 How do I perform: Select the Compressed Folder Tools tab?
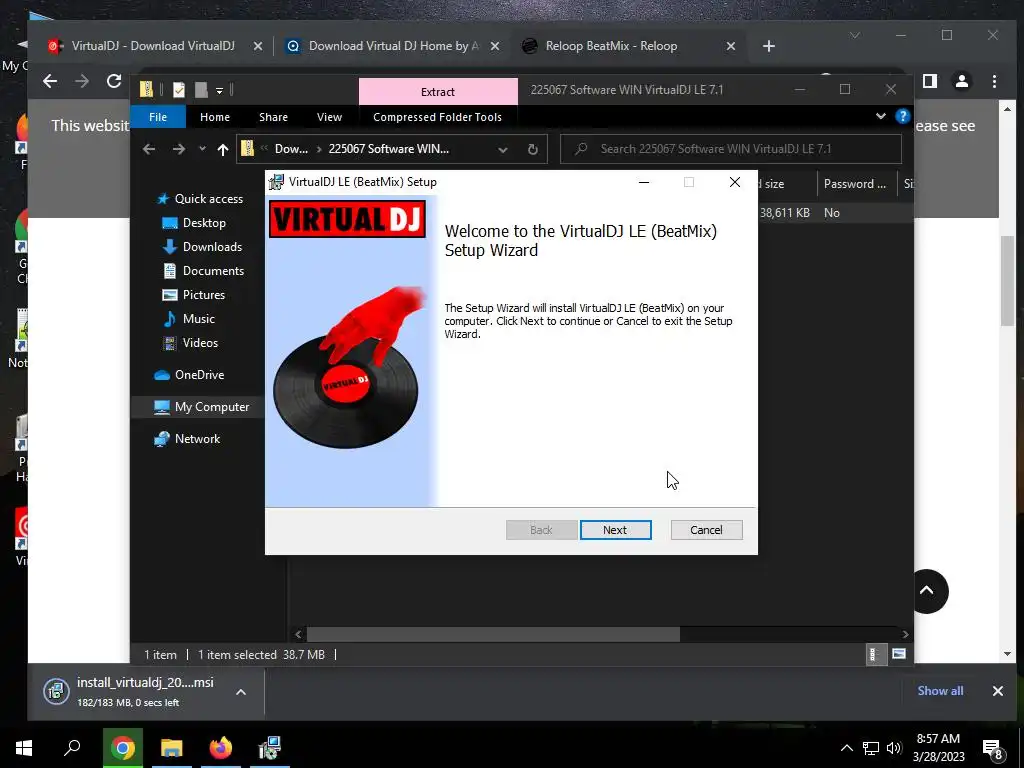[x=438, y=117]
